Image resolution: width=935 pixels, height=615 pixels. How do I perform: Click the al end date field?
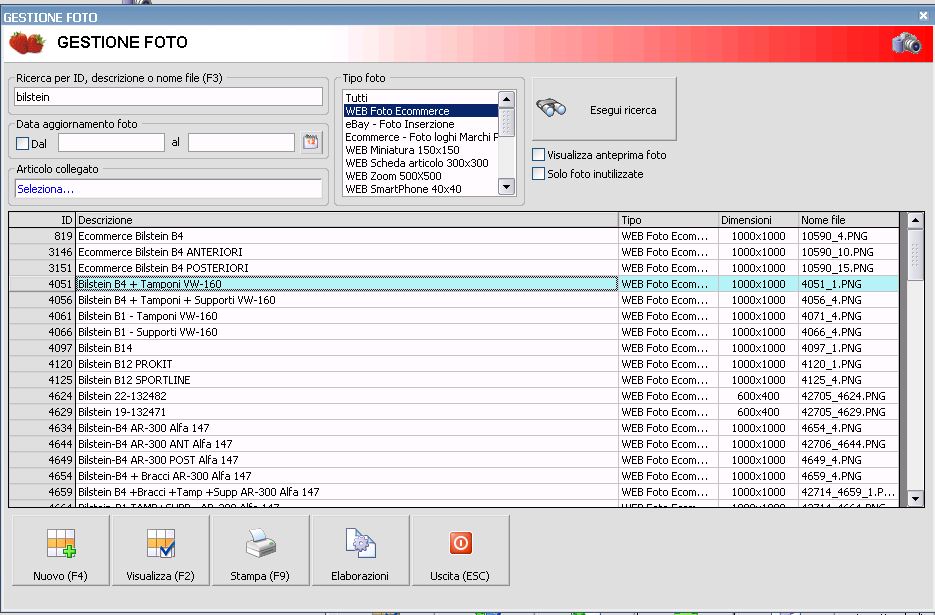pyautogui.click(x=242, y=143)
